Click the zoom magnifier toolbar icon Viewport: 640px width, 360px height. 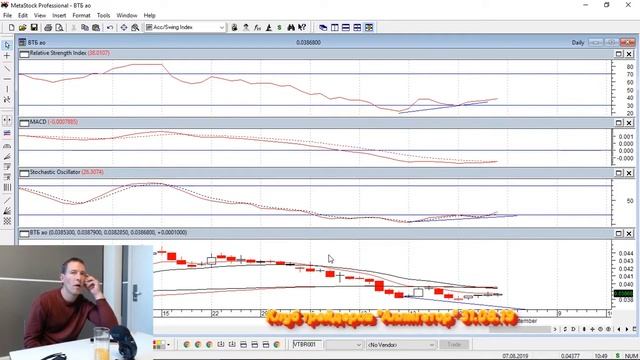pos(135,27)
